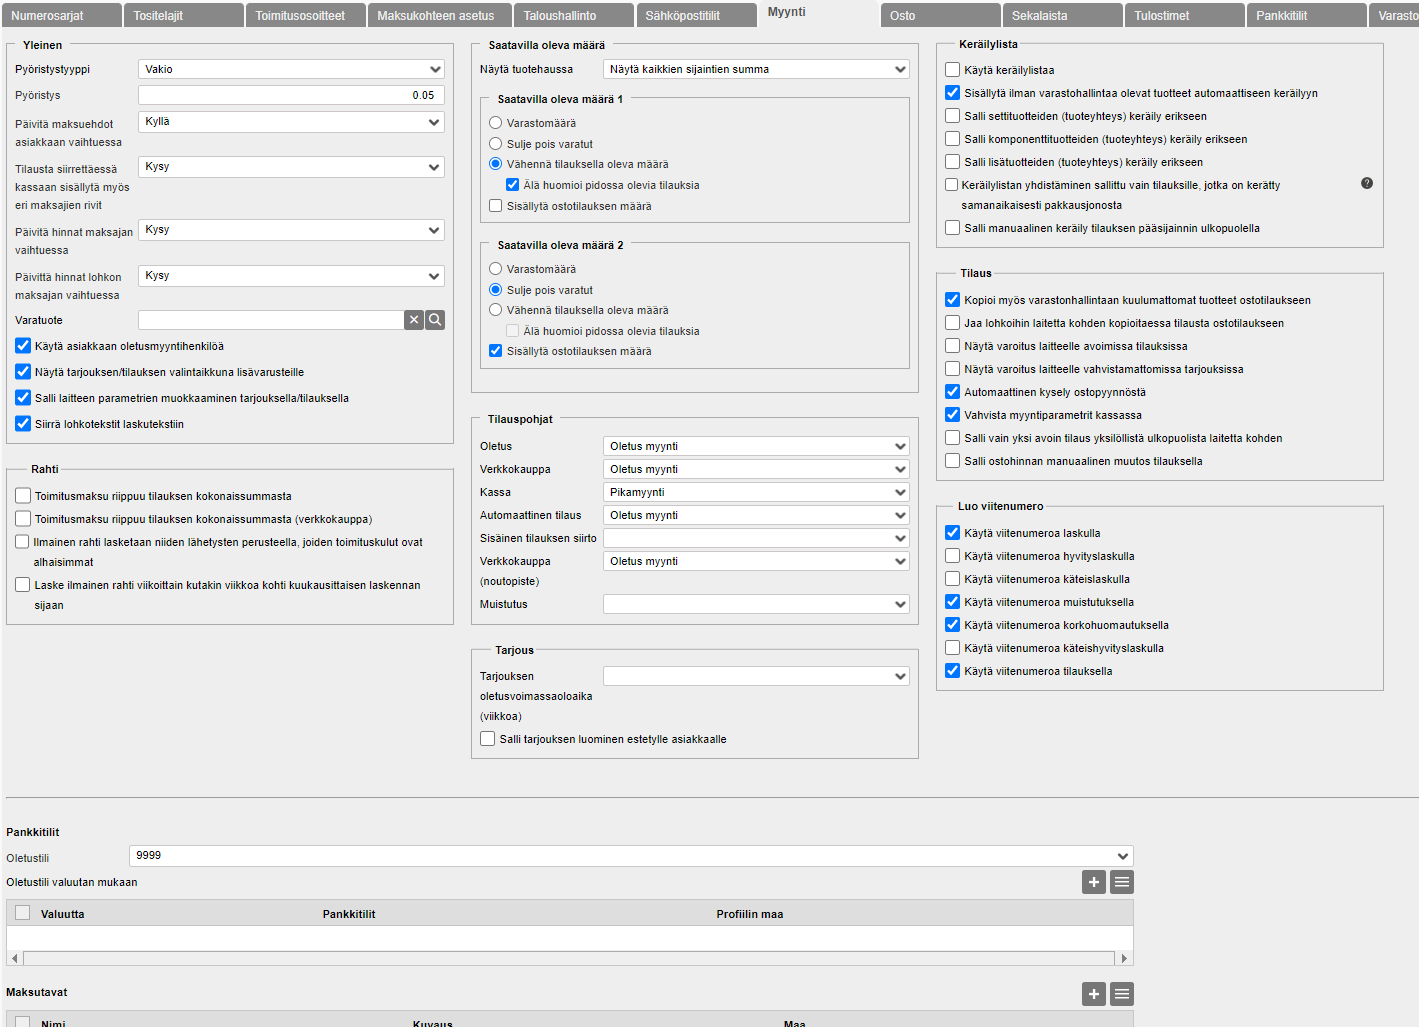
Task: Open Osto tab
Action: coord(940,15)
